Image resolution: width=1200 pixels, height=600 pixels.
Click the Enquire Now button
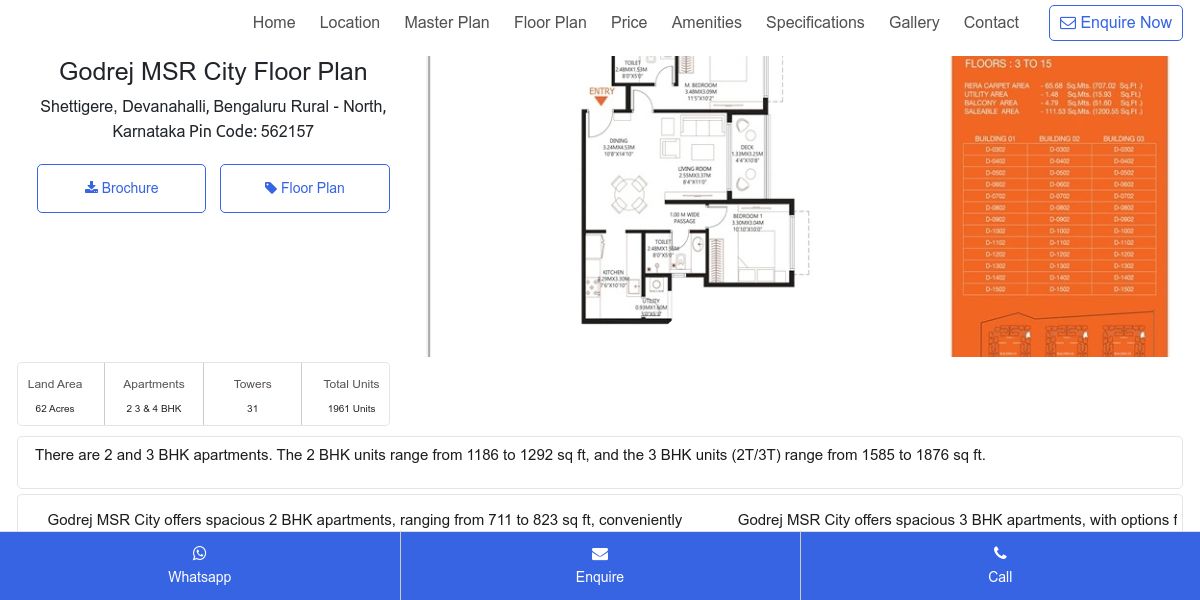point(1115,22)
